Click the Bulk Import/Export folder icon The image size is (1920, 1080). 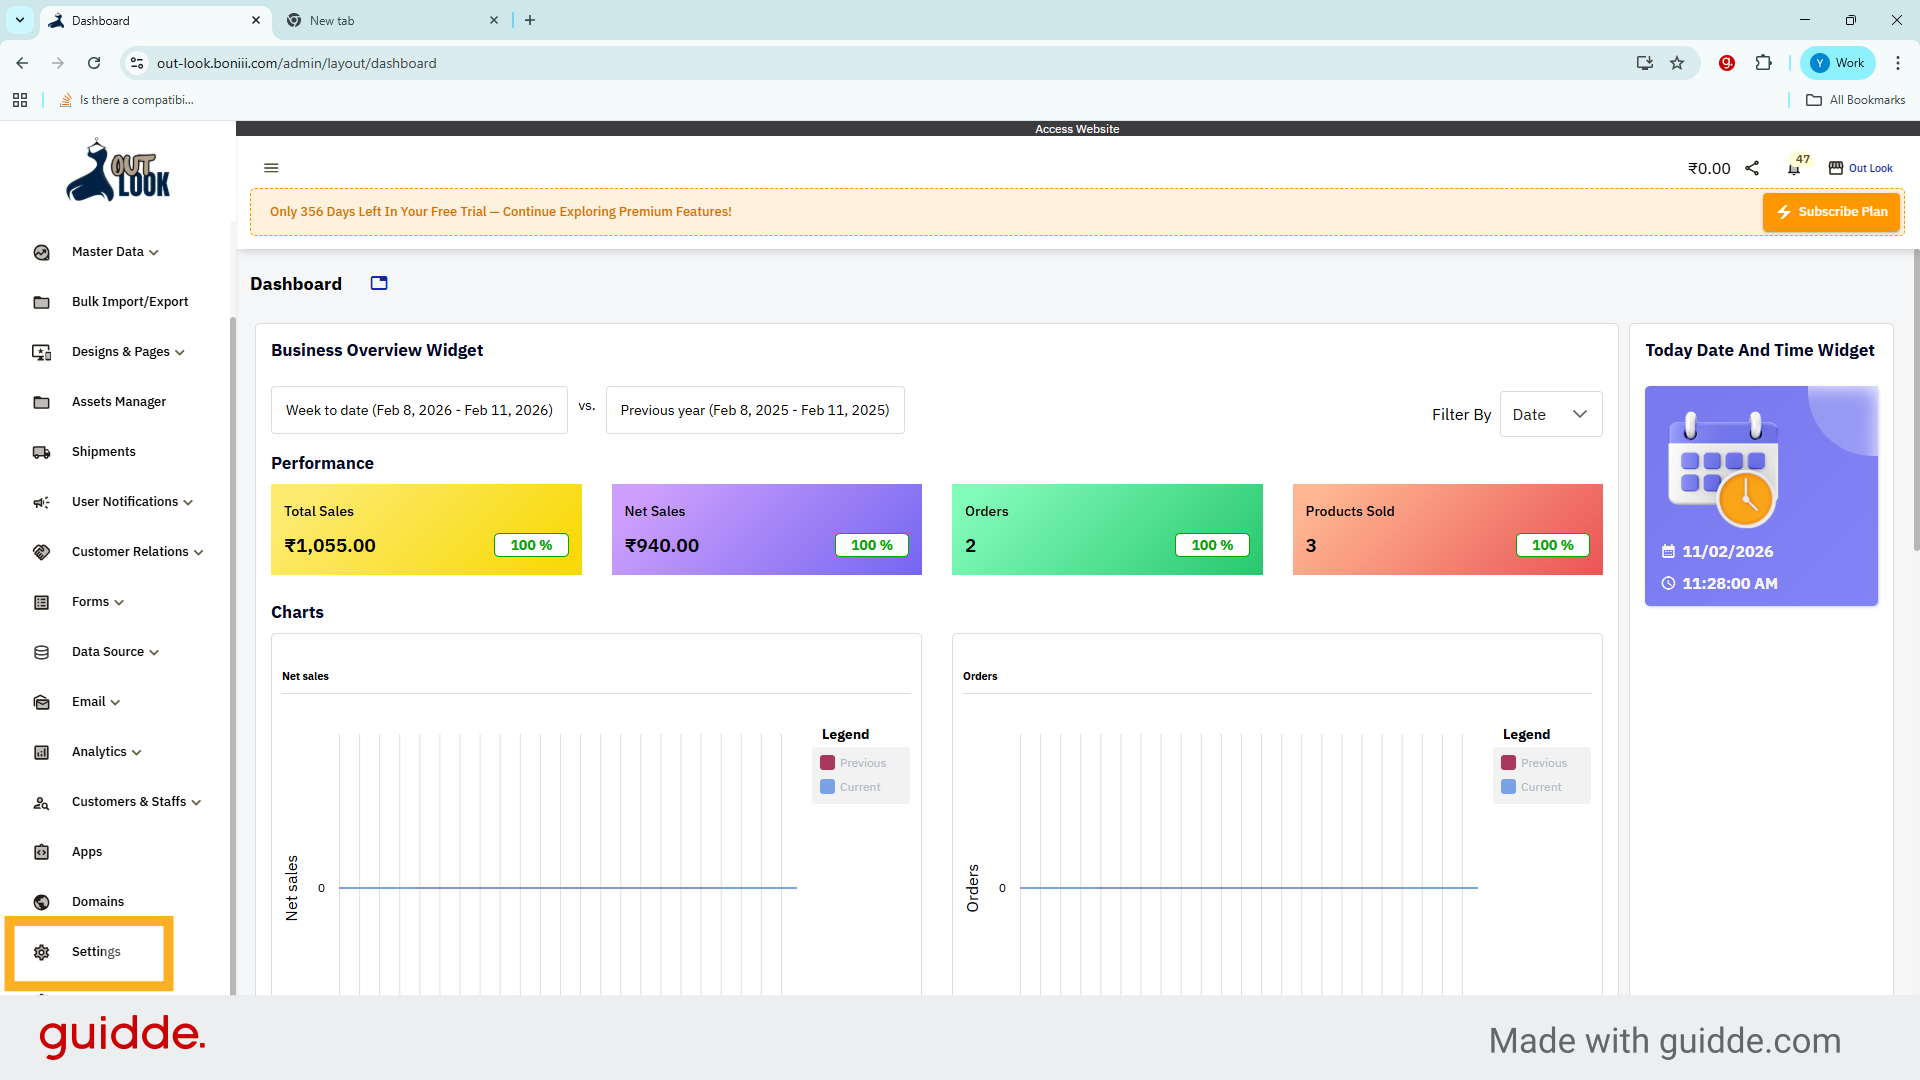[41, 302]
